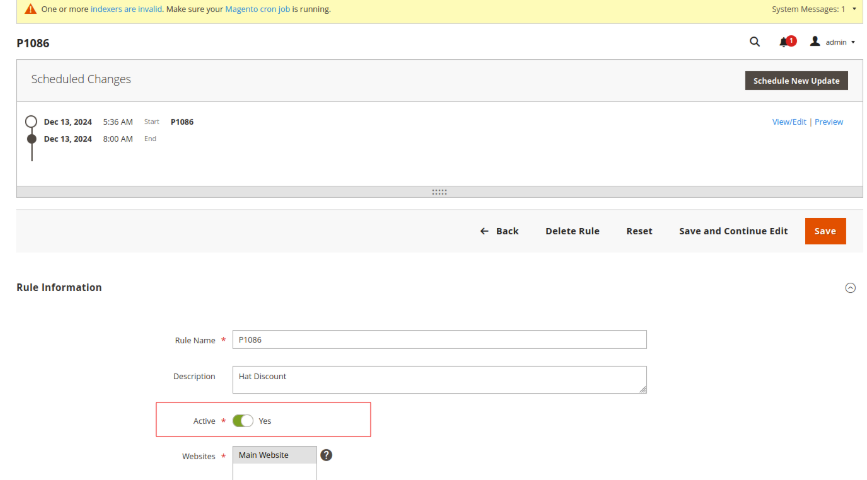Click the Scheduled Changes heading
This screenshot has height=480, width=867.
(x=81, y=79)
